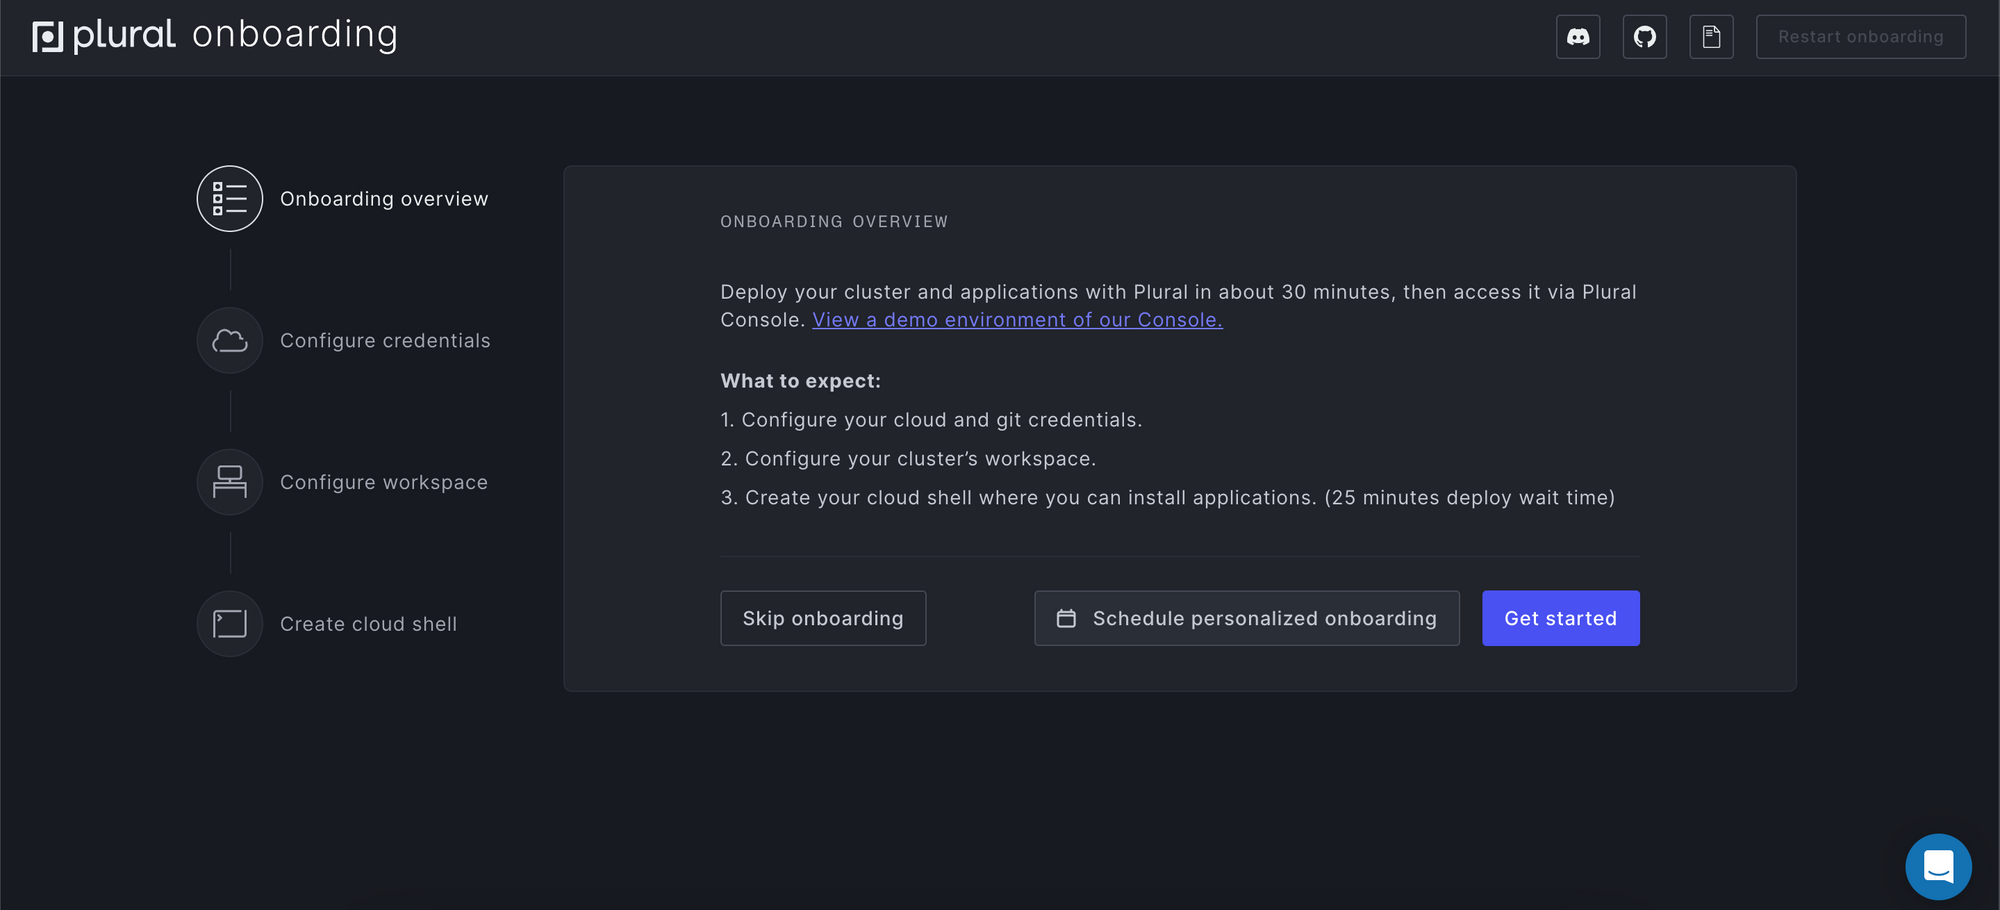
Task: Open the Discord community icon
Action: click(1578, 37)
